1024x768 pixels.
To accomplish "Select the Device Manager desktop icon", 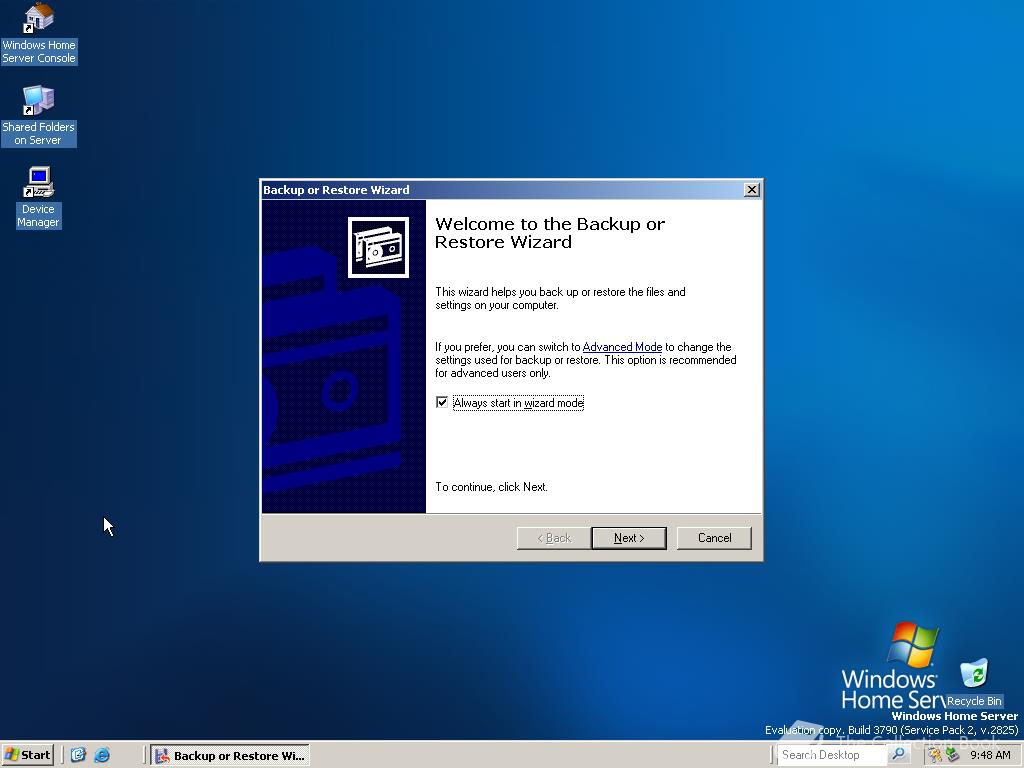I will pyautogui.click(x=39, y=197).
